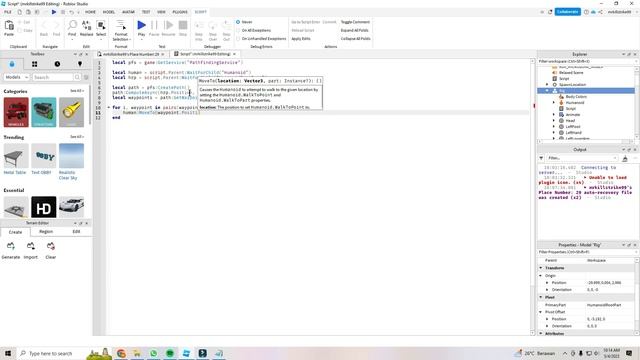Image resolution: width=640 pixels, height=360 pixels.
Task: Collapse the Pivot properties section
Action: pyautogui.click(x=541, y=297)
